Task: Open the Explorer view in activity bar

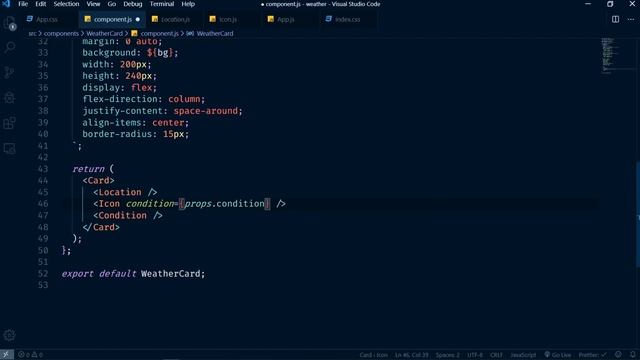Action: pos(10,23)
